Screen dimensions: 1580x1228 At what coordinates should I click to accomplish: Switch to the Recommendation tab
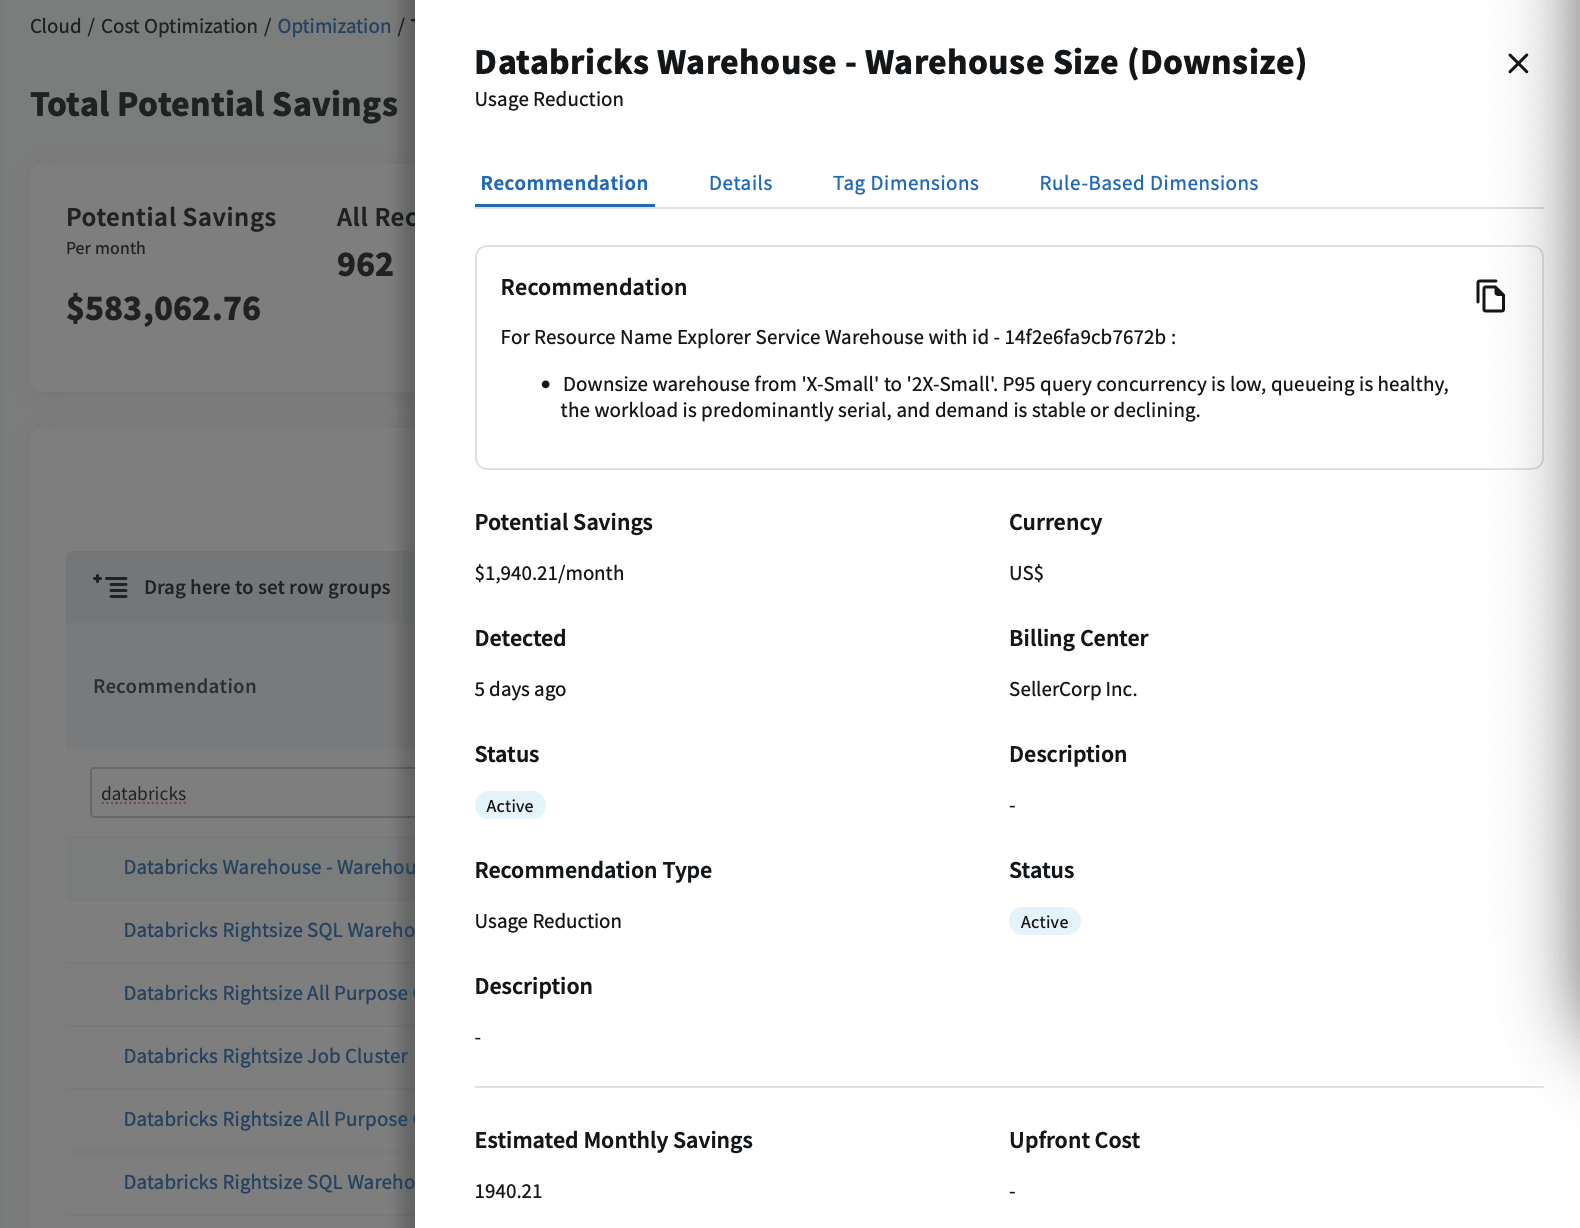(564, 183)
